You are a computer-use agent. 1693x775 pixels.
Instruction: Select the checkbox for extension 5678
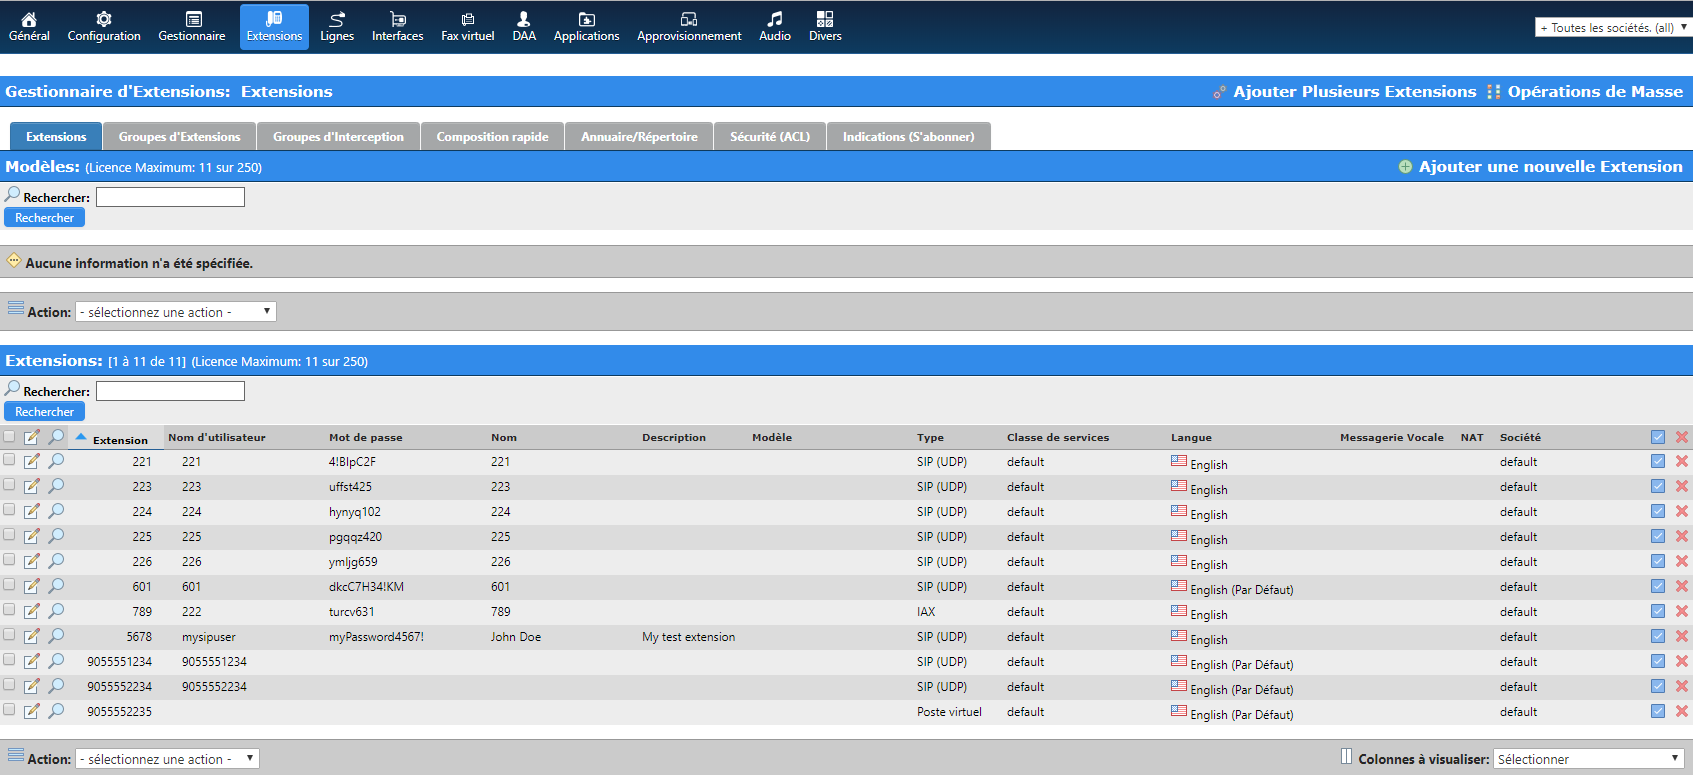9,635
